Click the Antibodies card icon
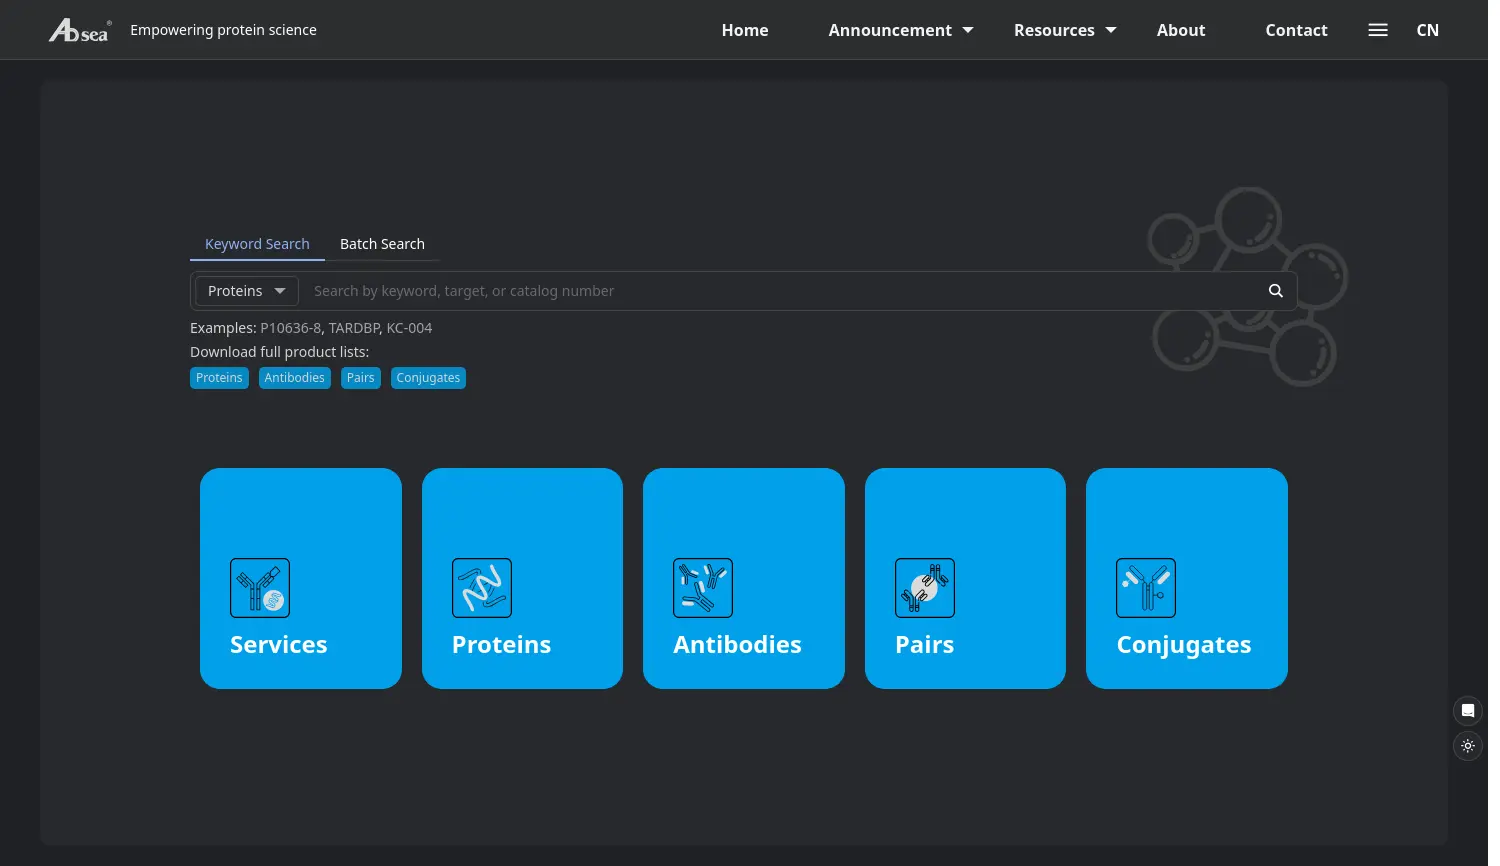 (703, 588)
